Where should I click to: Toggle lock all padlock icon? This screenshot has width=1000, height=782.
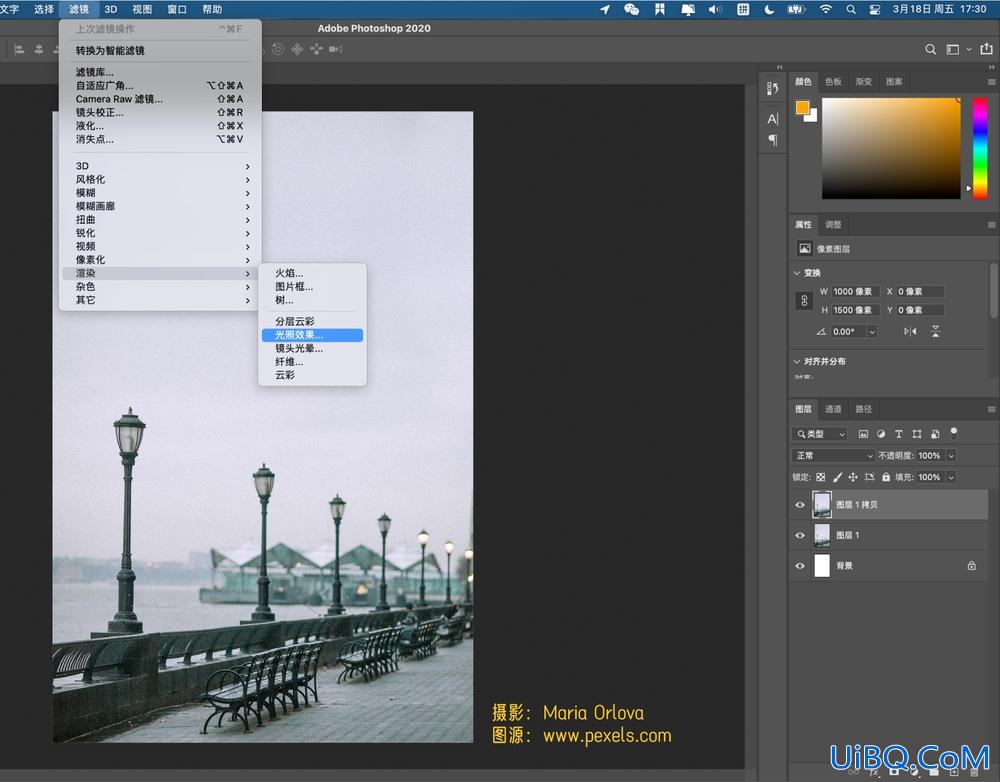(886, 477)
